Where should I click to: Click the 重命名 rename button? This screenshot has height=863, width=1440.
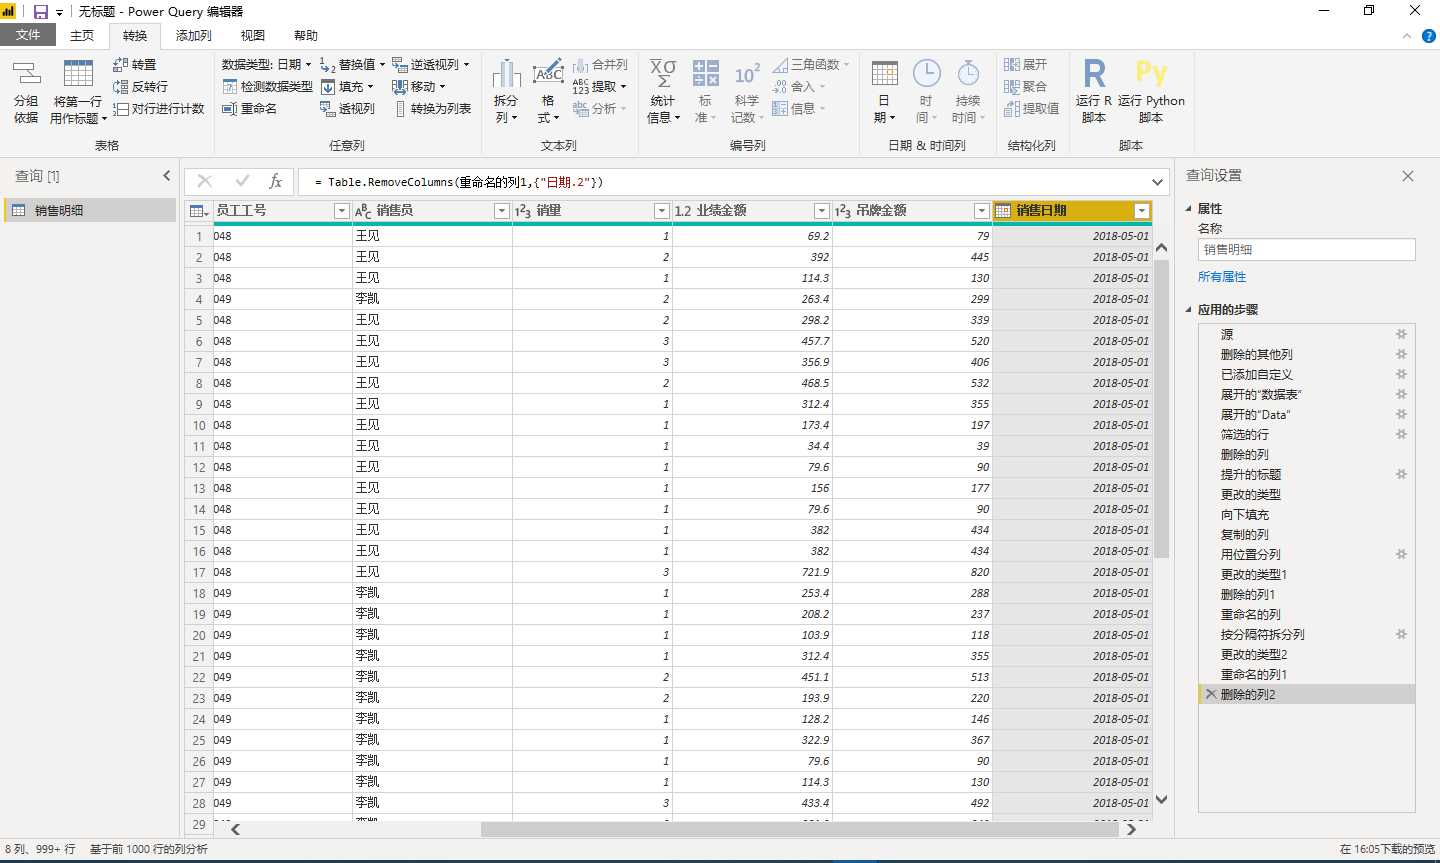pos(249,108)
